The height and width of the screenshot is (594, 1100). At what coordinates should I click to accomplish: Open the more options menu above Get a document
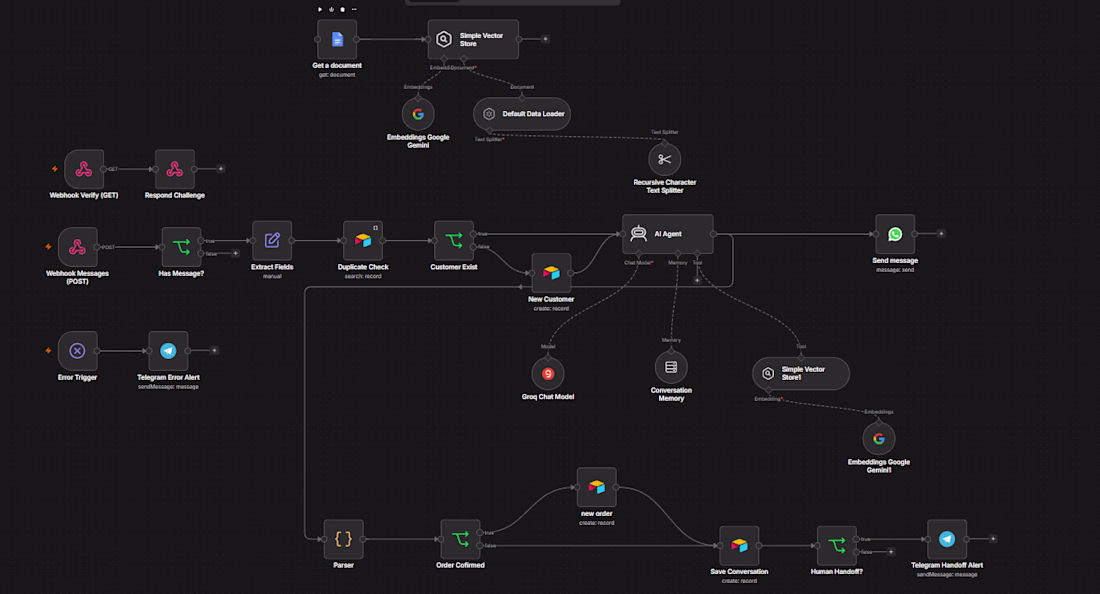(x=354, y=10)
